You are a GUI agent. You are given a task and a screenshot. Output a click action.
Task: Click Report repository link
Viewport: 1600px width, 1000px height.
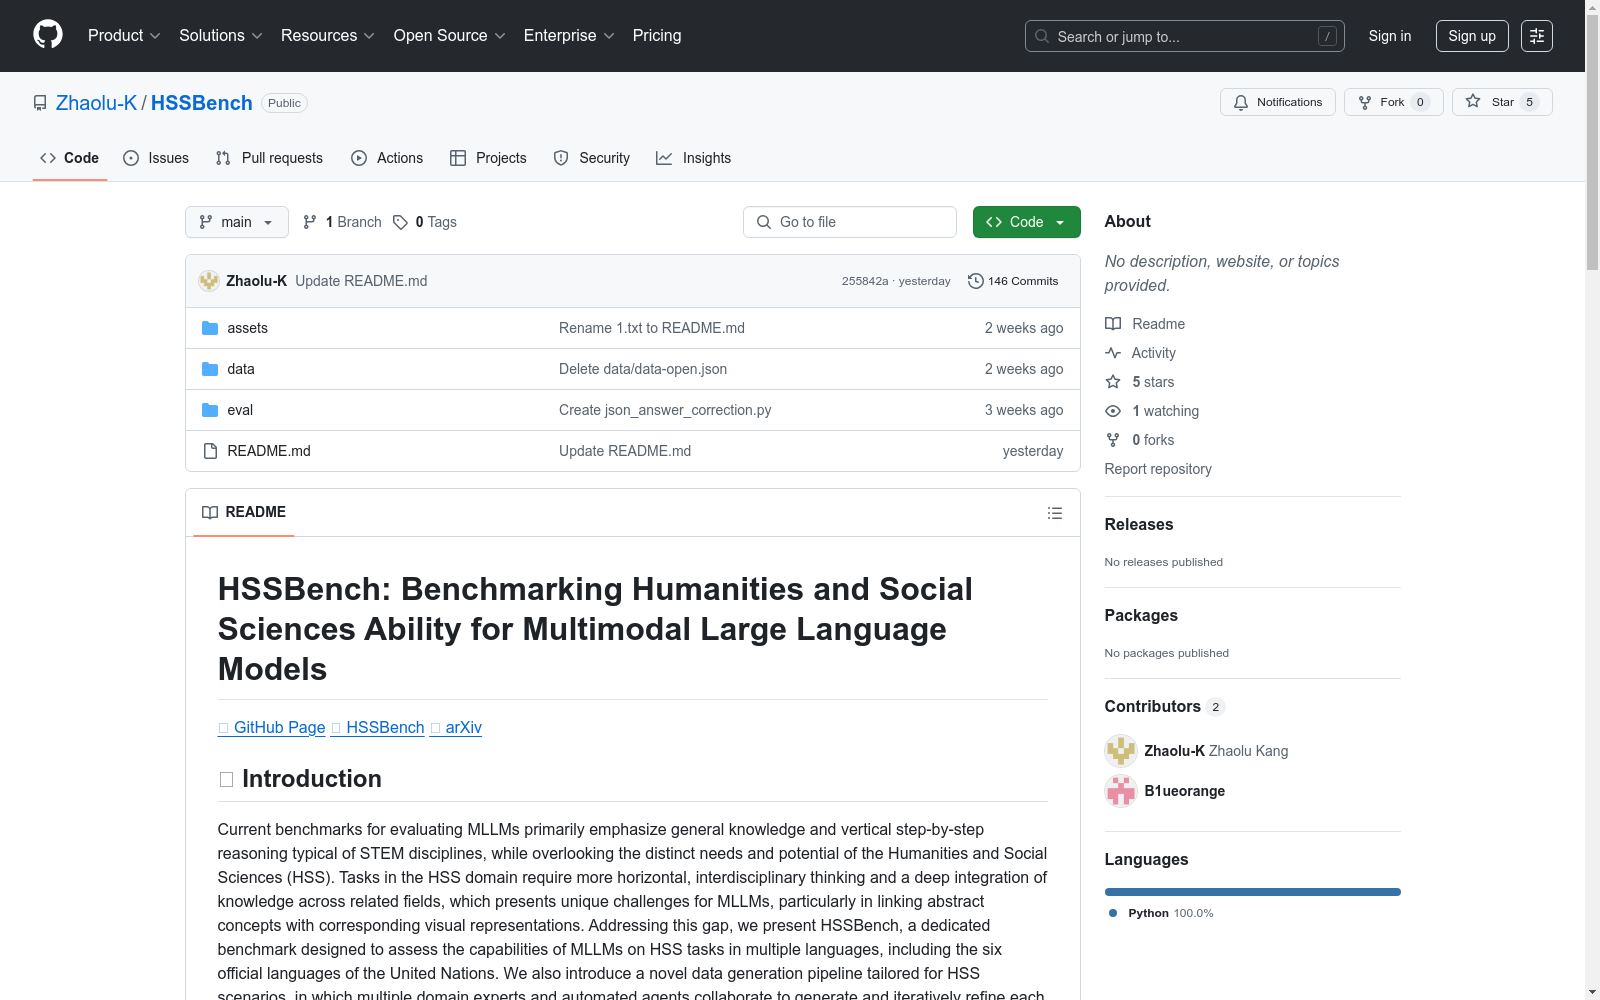(x=1158, y=469)
